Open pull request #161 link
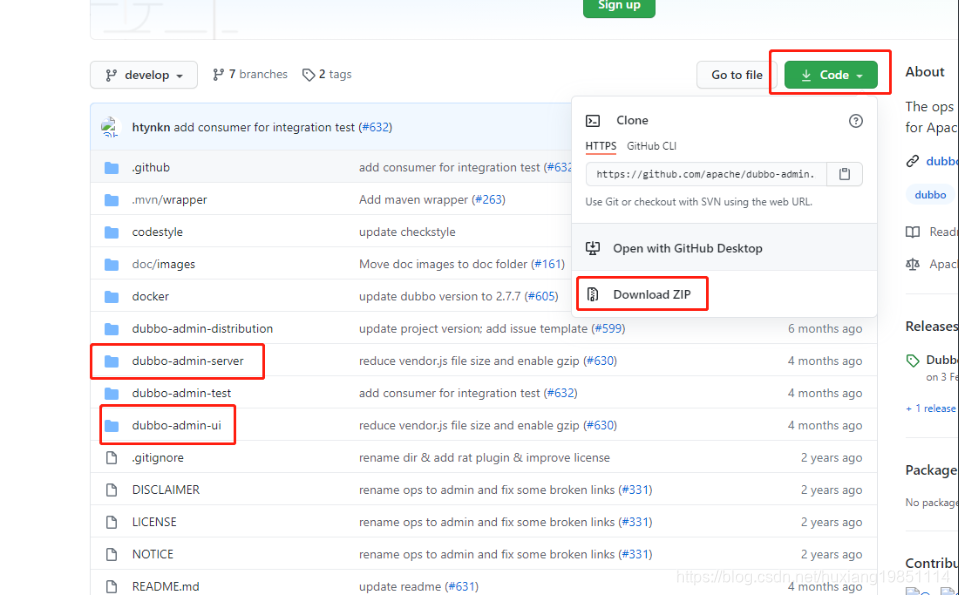Image resolution: width=959 pixels, height=595 pixels. point(548,264)
